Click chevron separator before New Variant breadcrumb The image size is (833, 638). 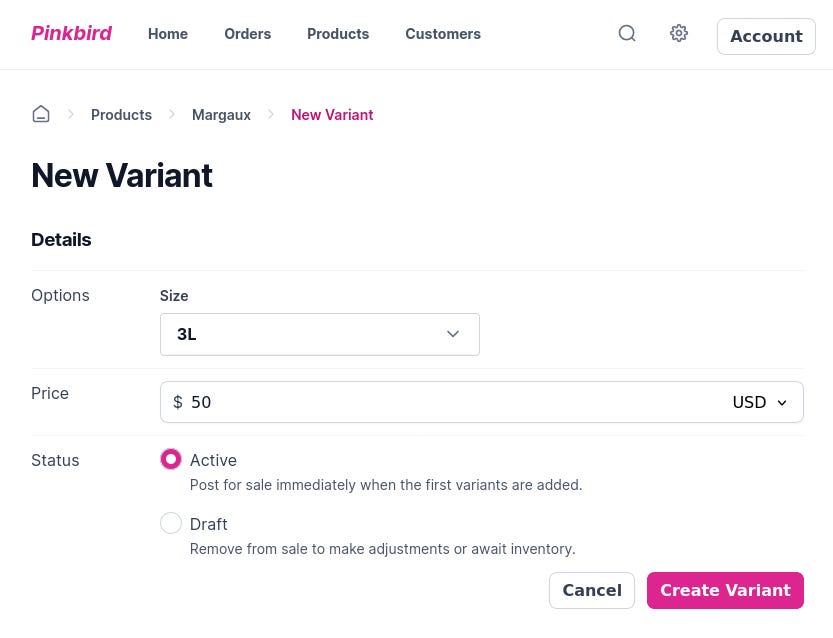point(271,115)
